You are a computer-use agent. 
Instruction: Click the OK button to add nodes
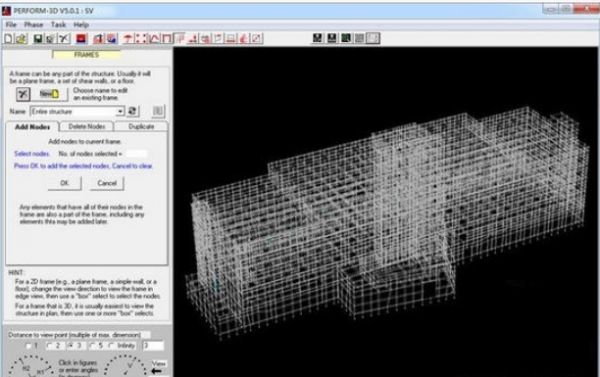click(64, 183)
